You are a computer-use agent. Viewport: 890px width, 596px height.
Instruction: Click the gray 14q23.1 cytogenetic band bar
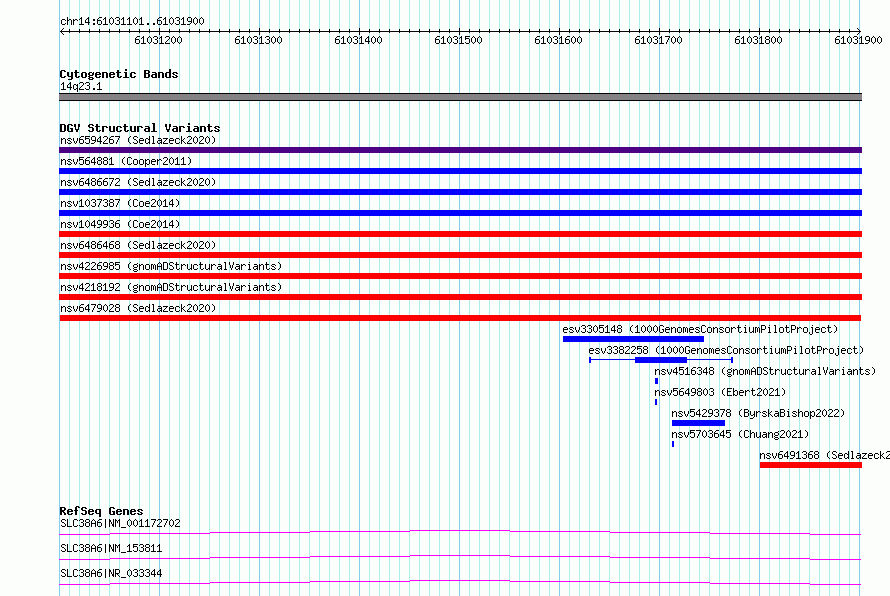coord(460,97)
